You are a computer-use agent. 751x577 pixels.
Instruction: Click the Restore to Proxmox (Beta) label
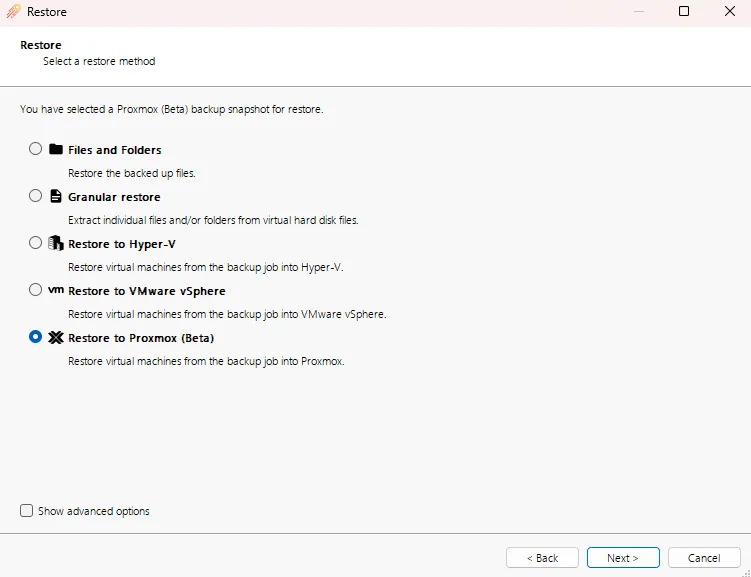141,338
